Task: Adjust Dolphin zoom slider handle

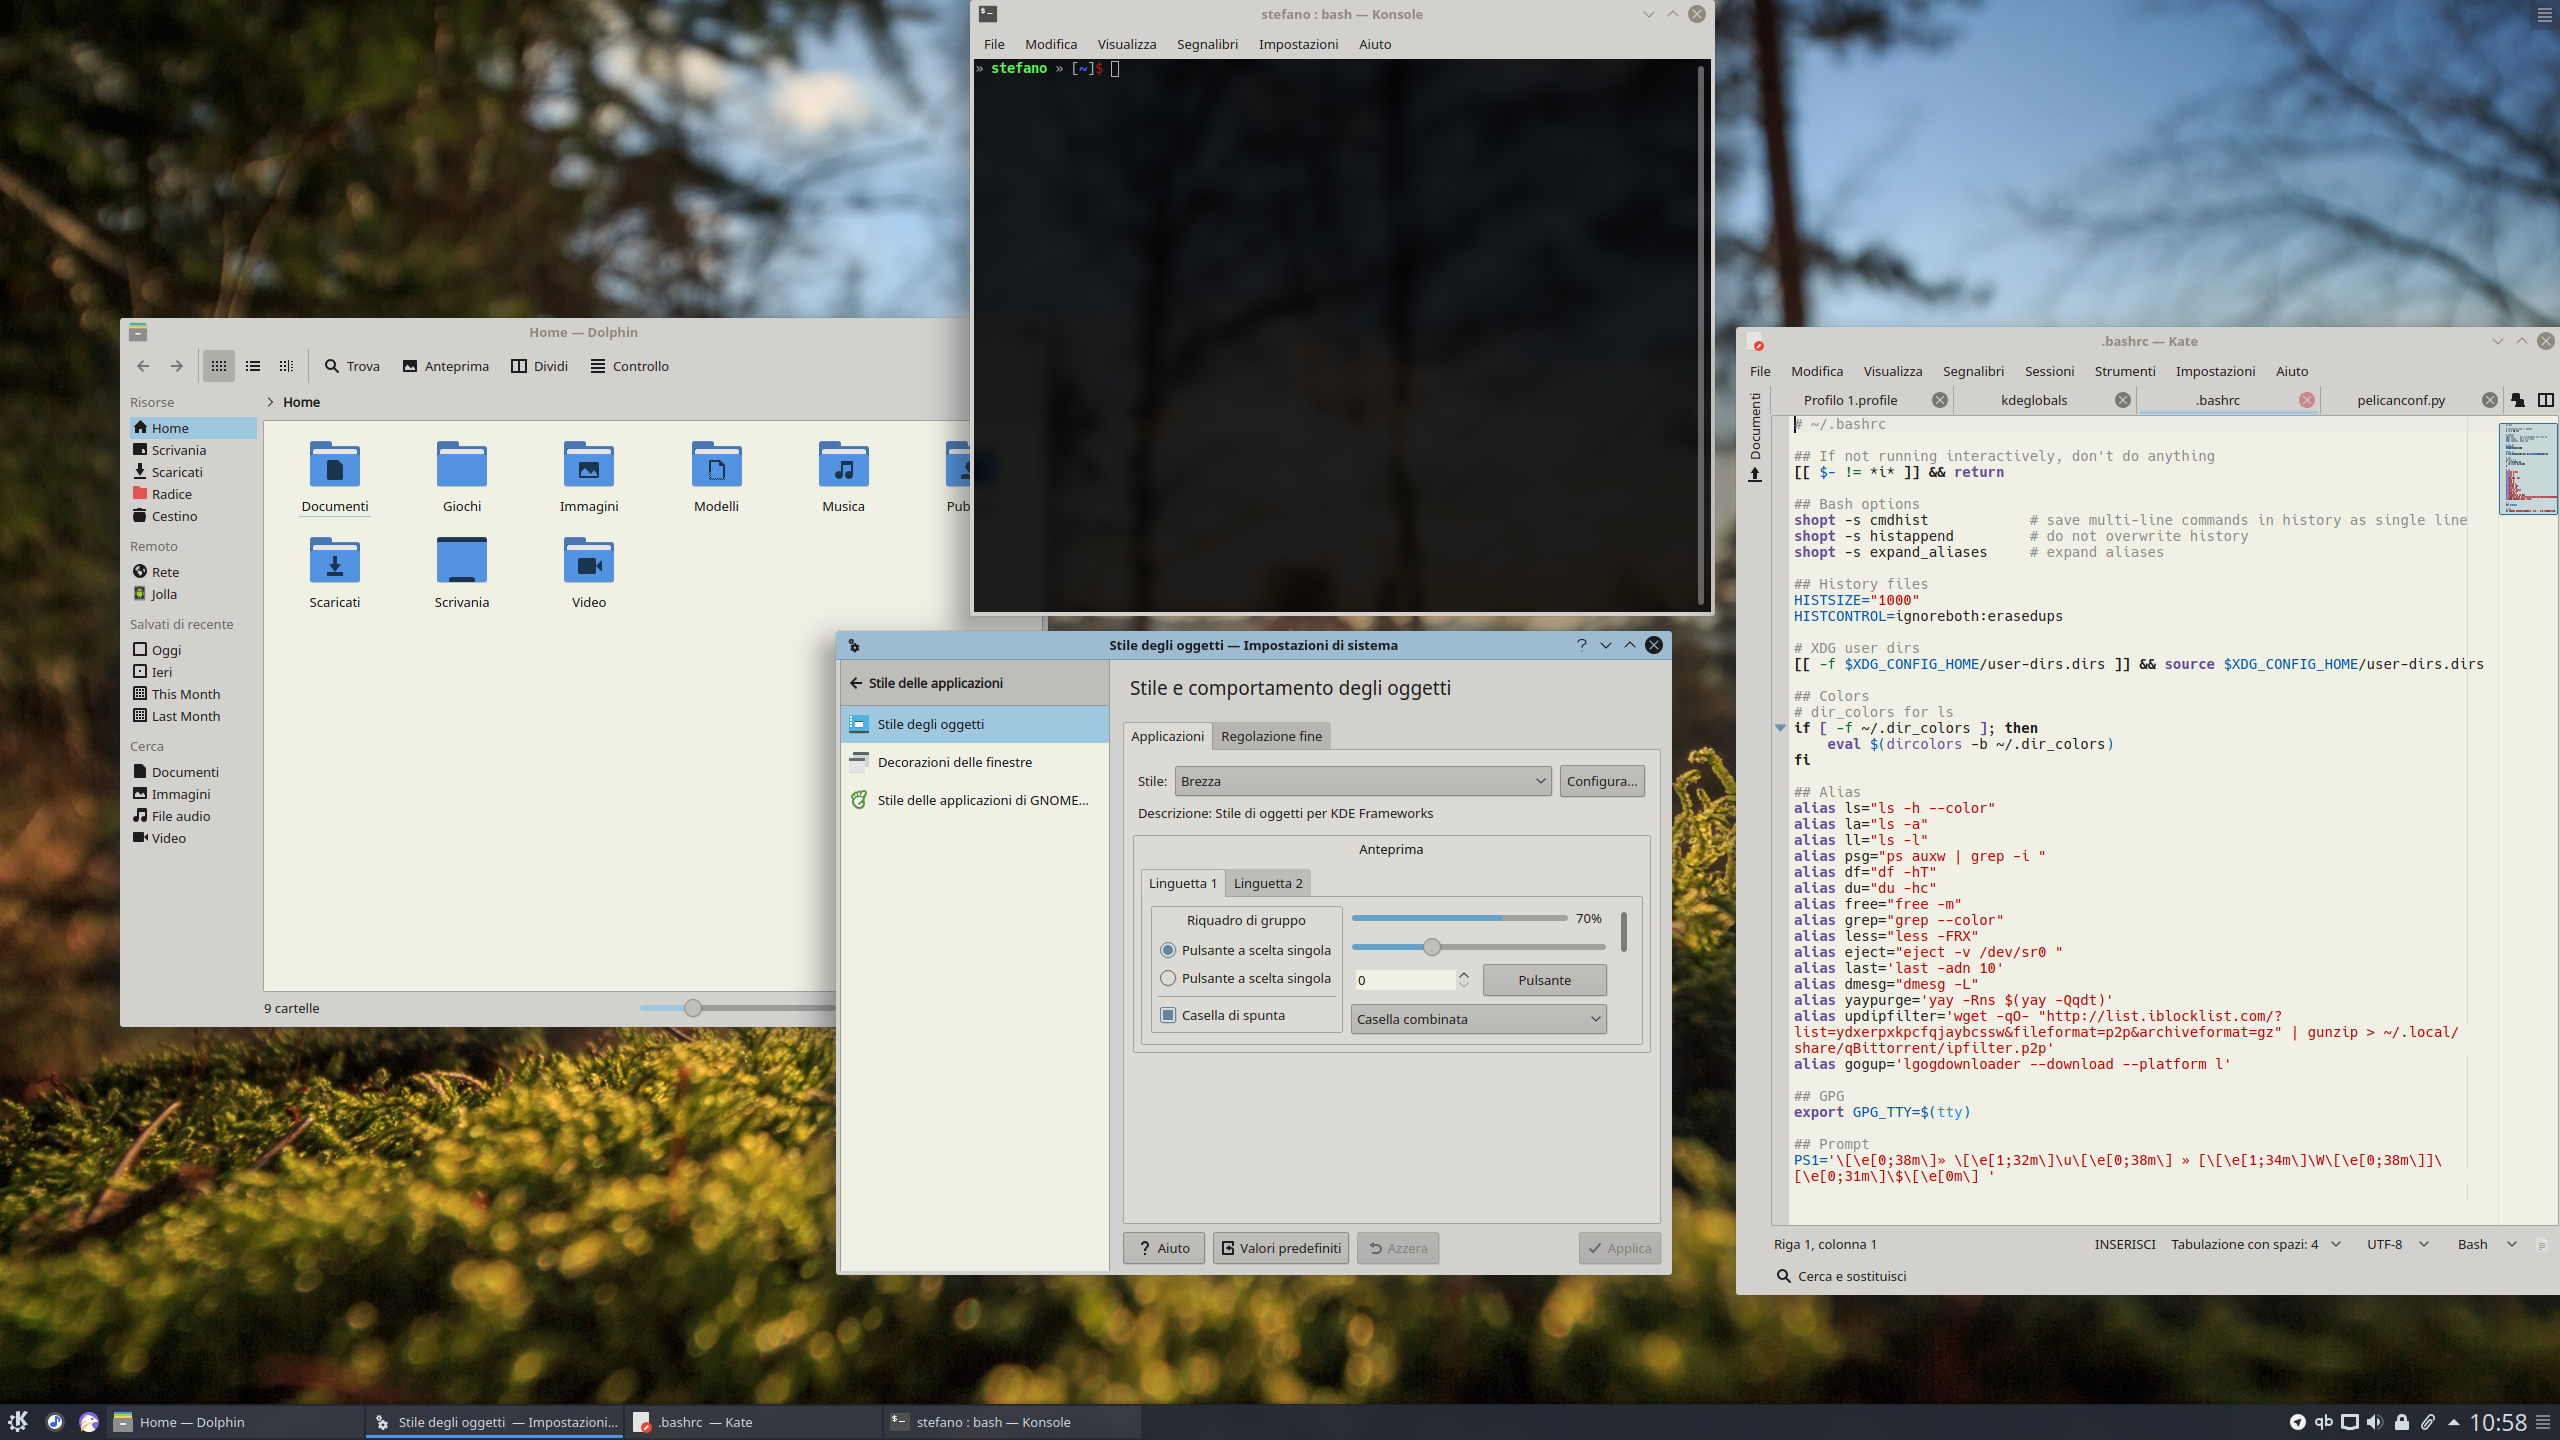Action: coord(693,1008)
